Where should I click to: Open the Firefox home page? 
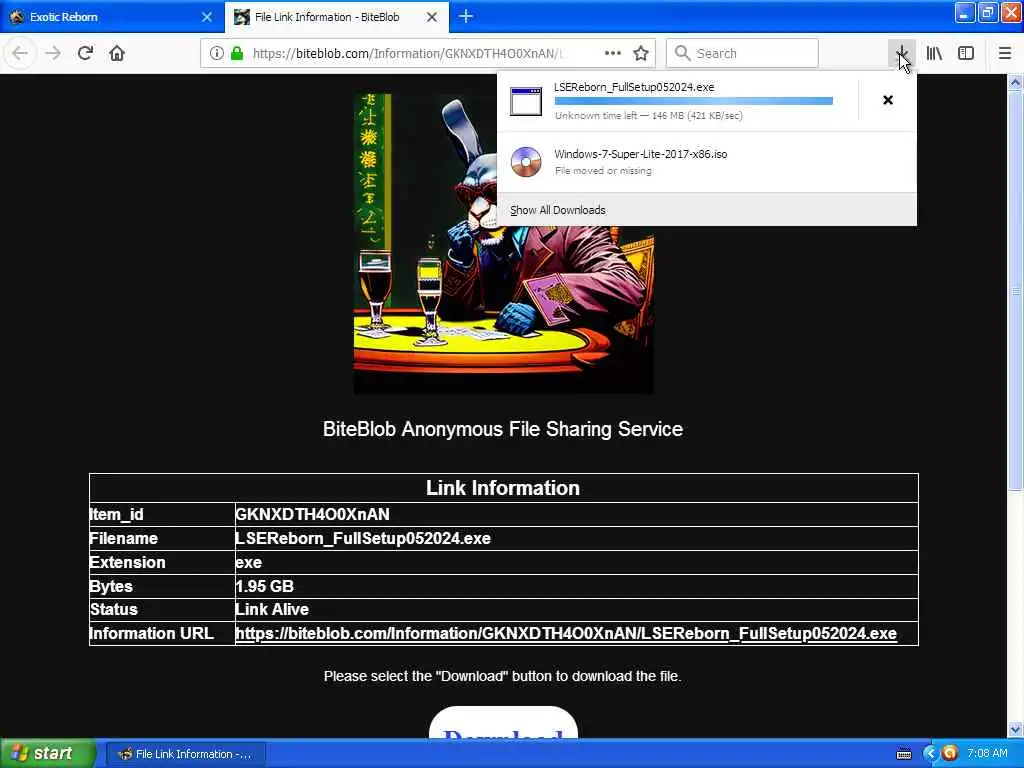pyautogui.click(x=117, y=54)
